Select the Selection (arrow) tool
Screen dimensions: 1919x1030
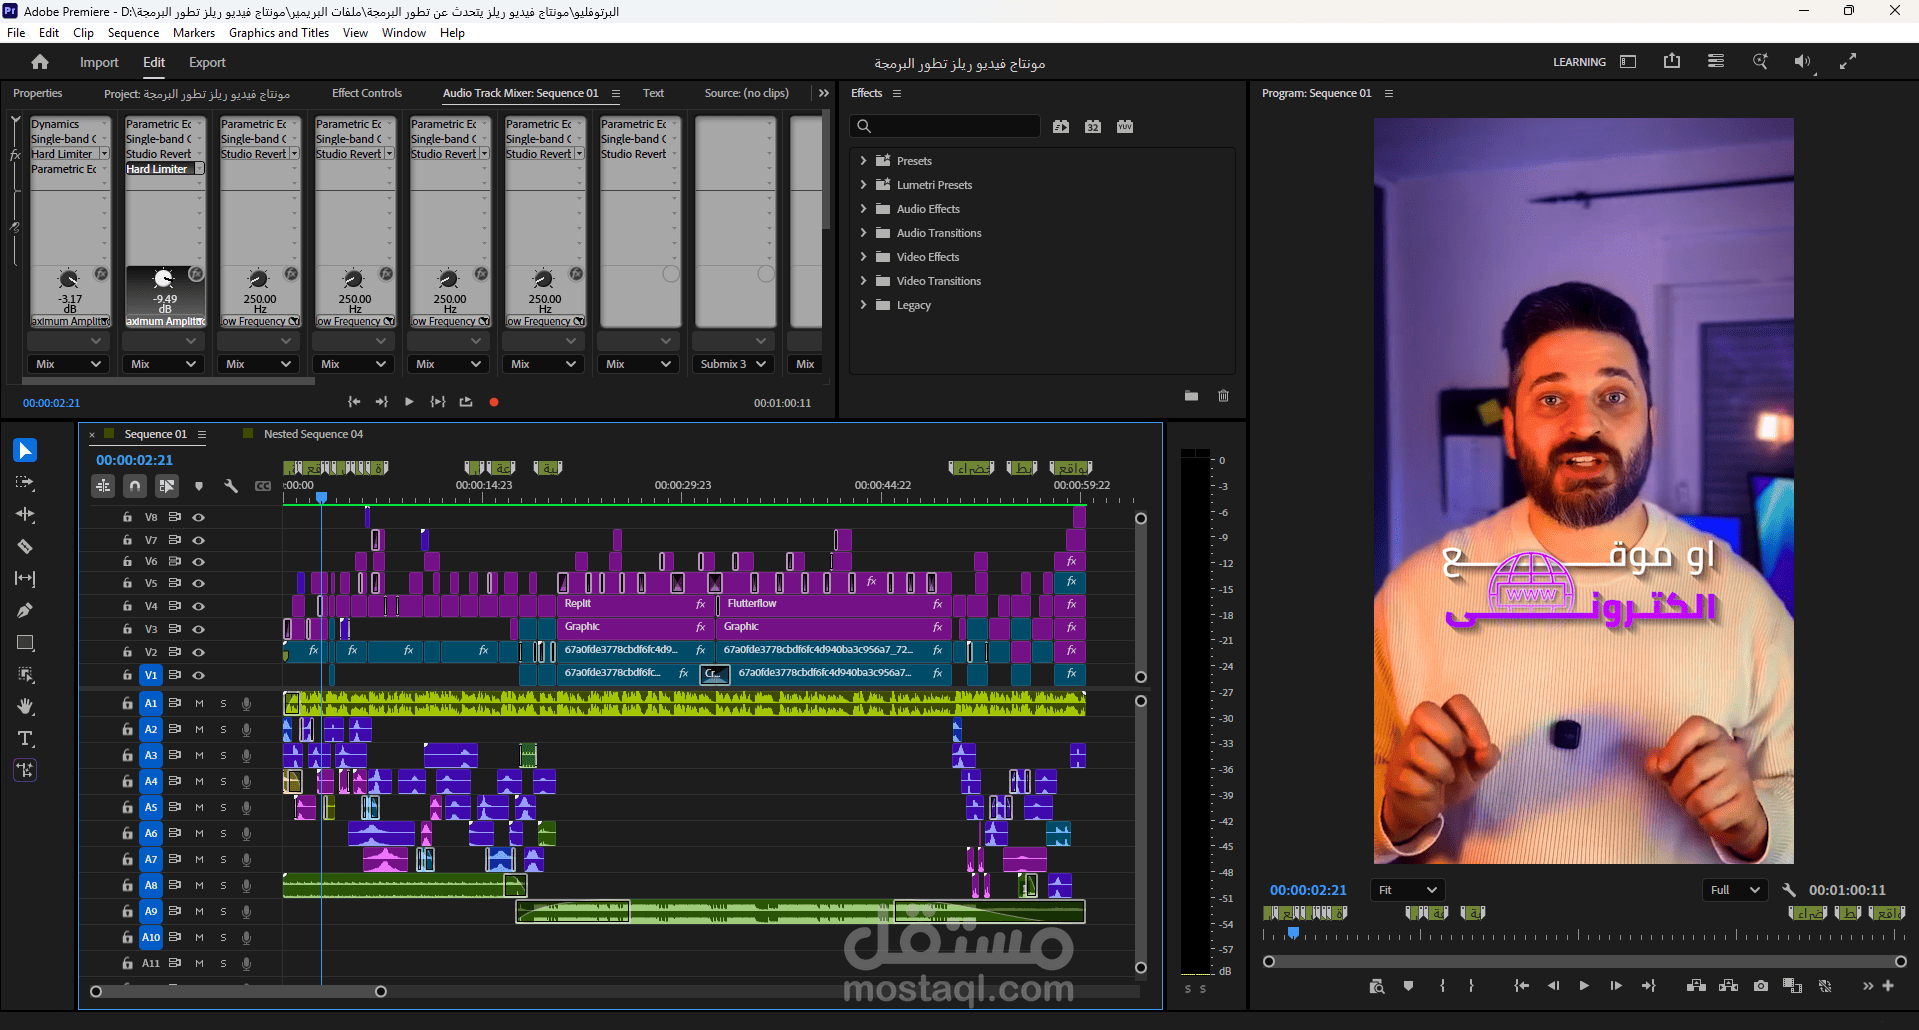[x=25, y=451]
